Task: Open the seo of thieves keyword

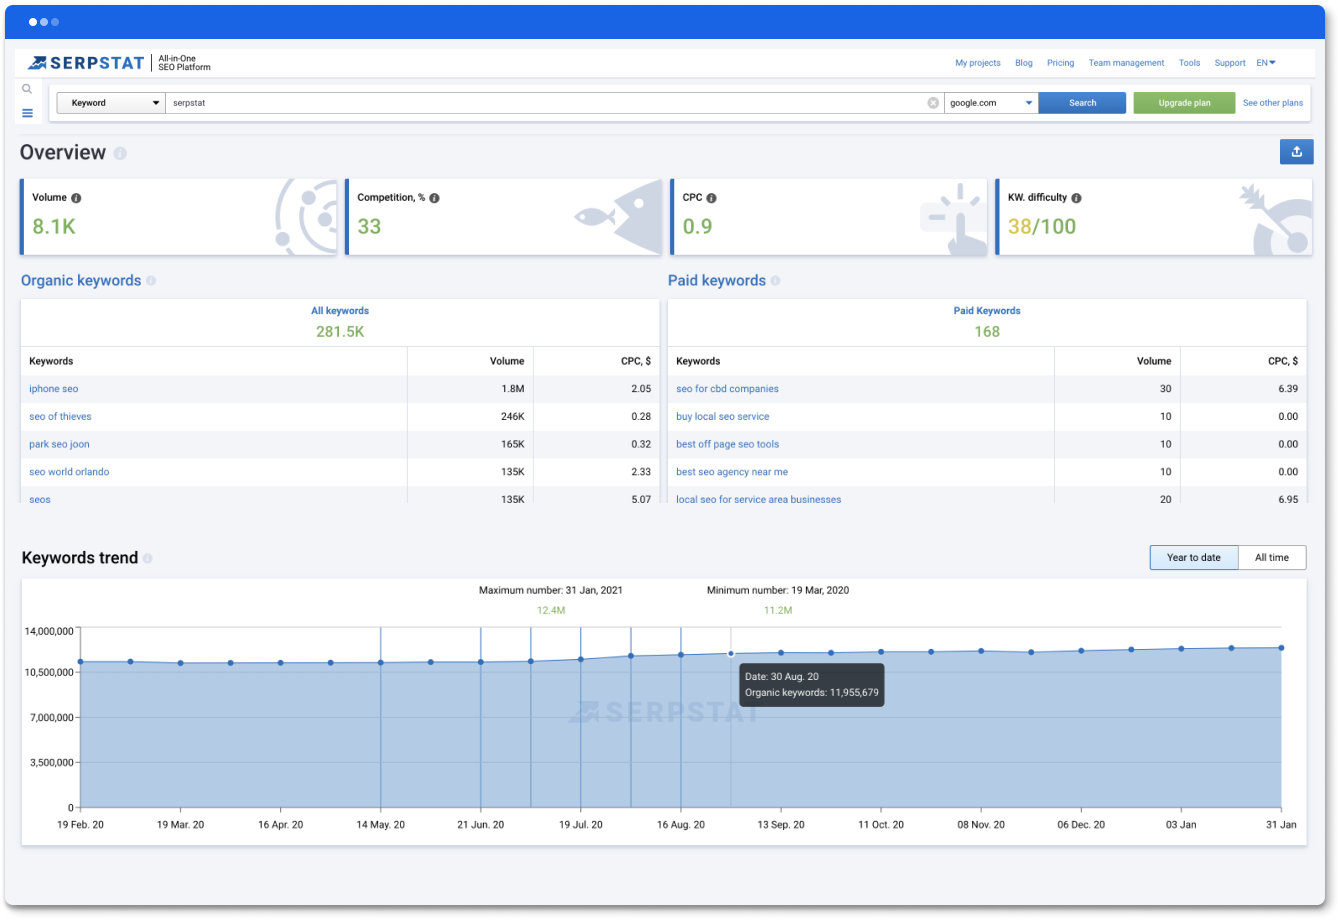Action: [x=60, y=417]
